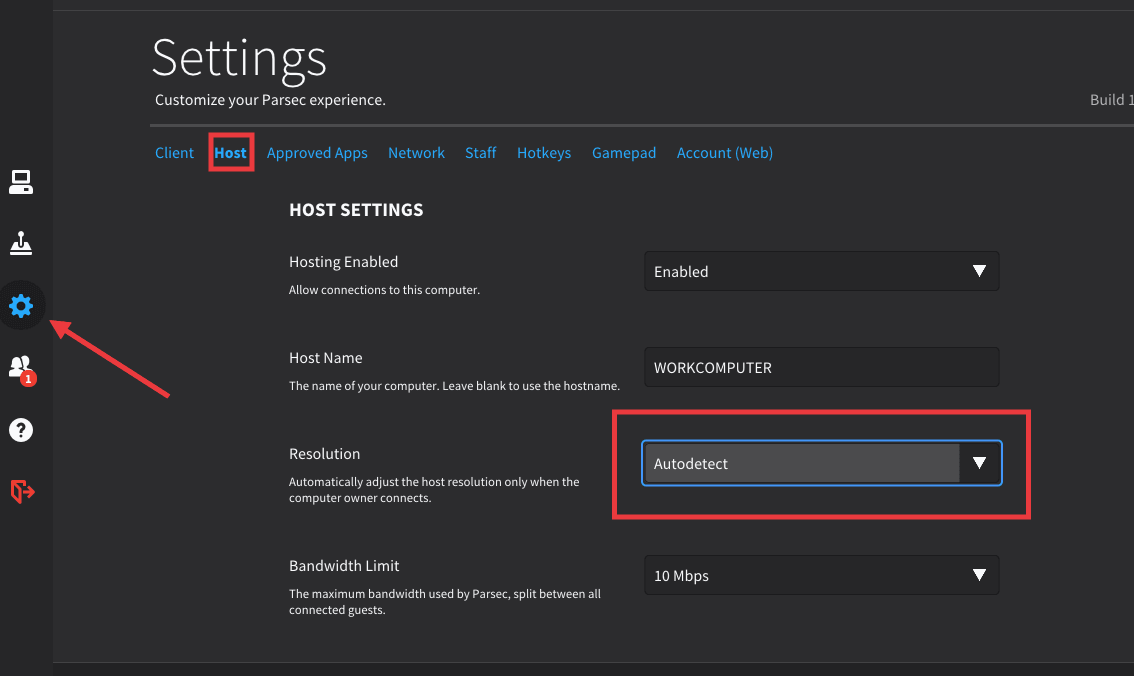
Task: Expand the Hosting Enabled dropdown
Action: point(821,272)
